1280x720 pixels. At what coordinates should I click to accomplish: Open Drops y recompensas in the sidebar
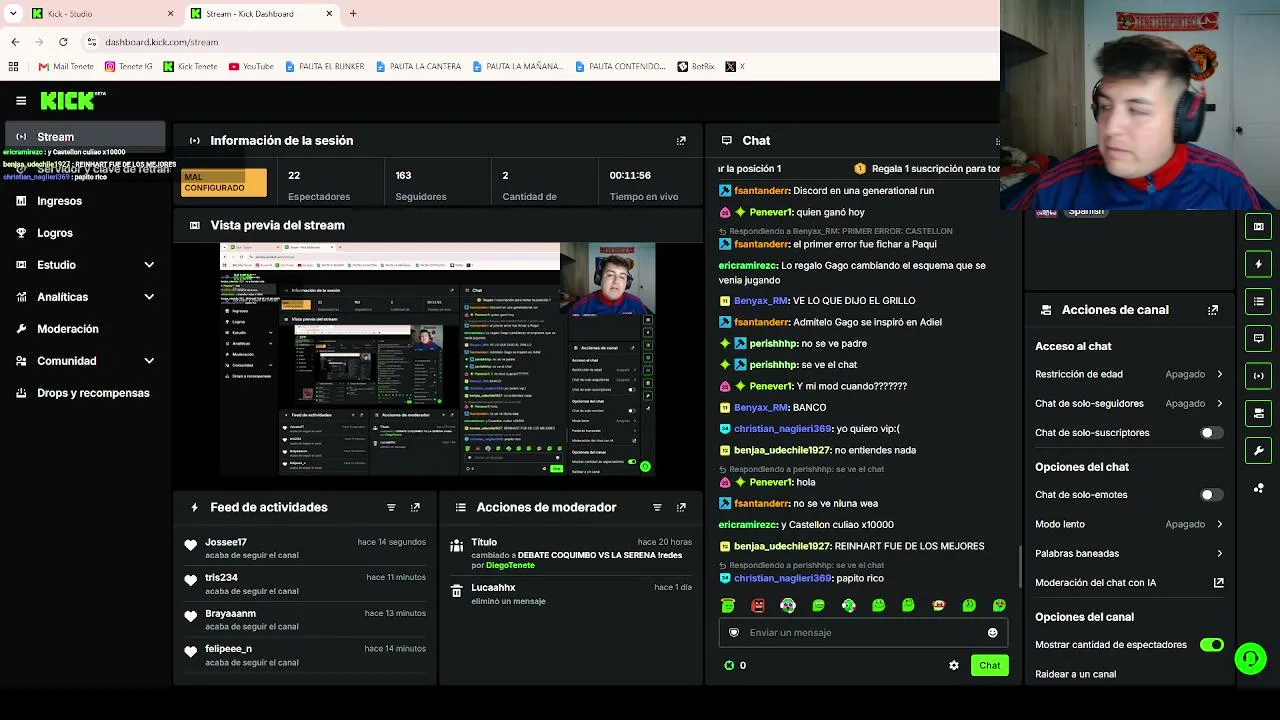pyautogui.click(x=85, y=393)
